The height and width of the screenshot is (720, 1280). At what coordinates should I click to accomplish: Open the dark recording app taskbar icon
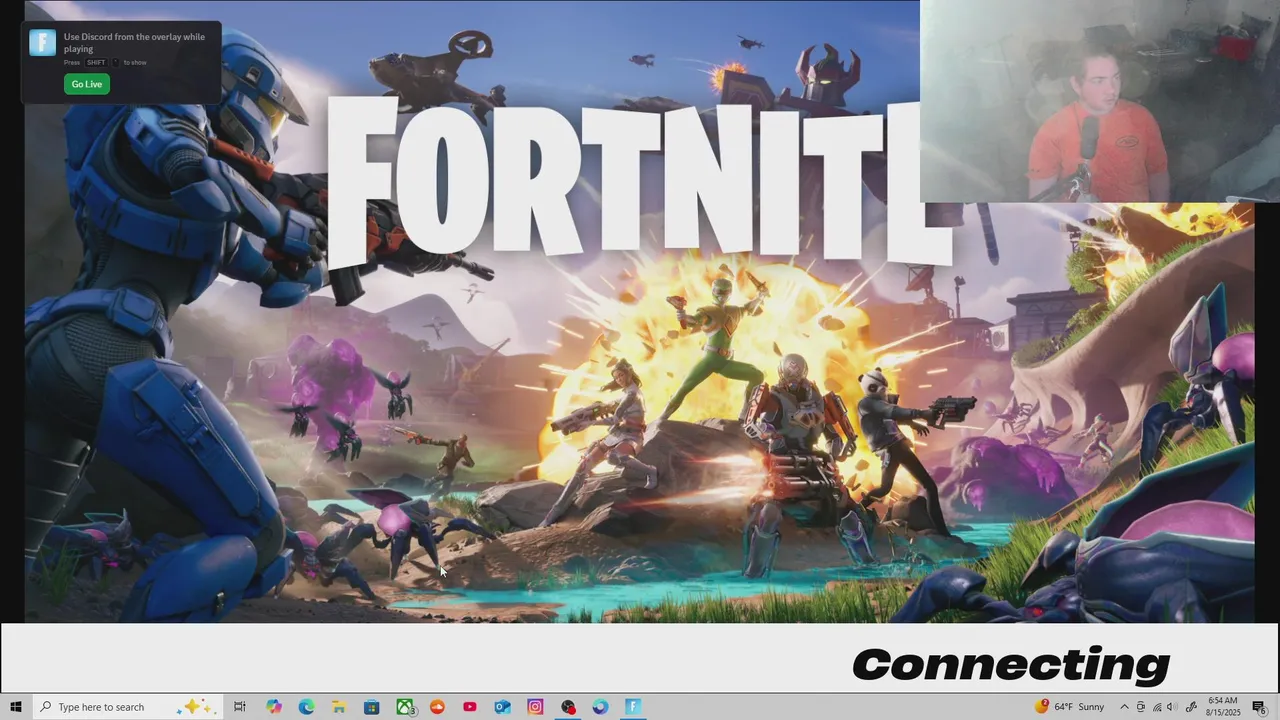(568, 707)
